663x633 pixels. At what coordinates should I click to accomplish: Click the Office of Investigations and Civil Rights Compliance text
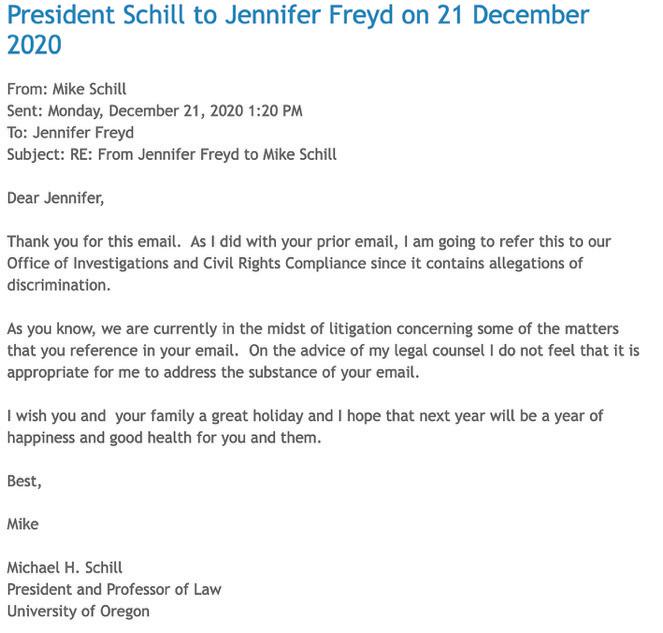(186, 263)
